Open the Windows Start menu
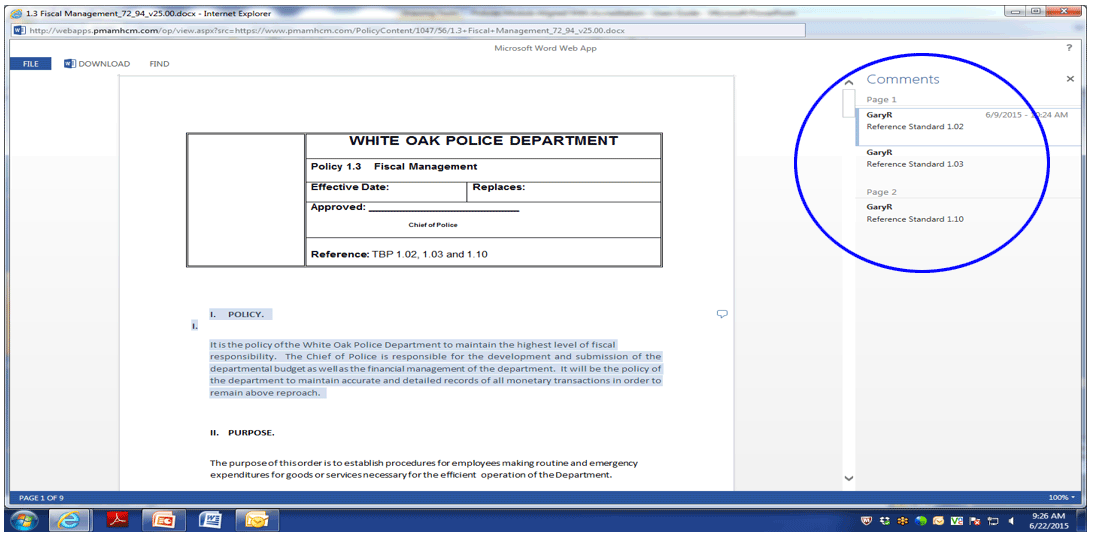The width and height of the screenshot is (1093, 538). point(24,521)
